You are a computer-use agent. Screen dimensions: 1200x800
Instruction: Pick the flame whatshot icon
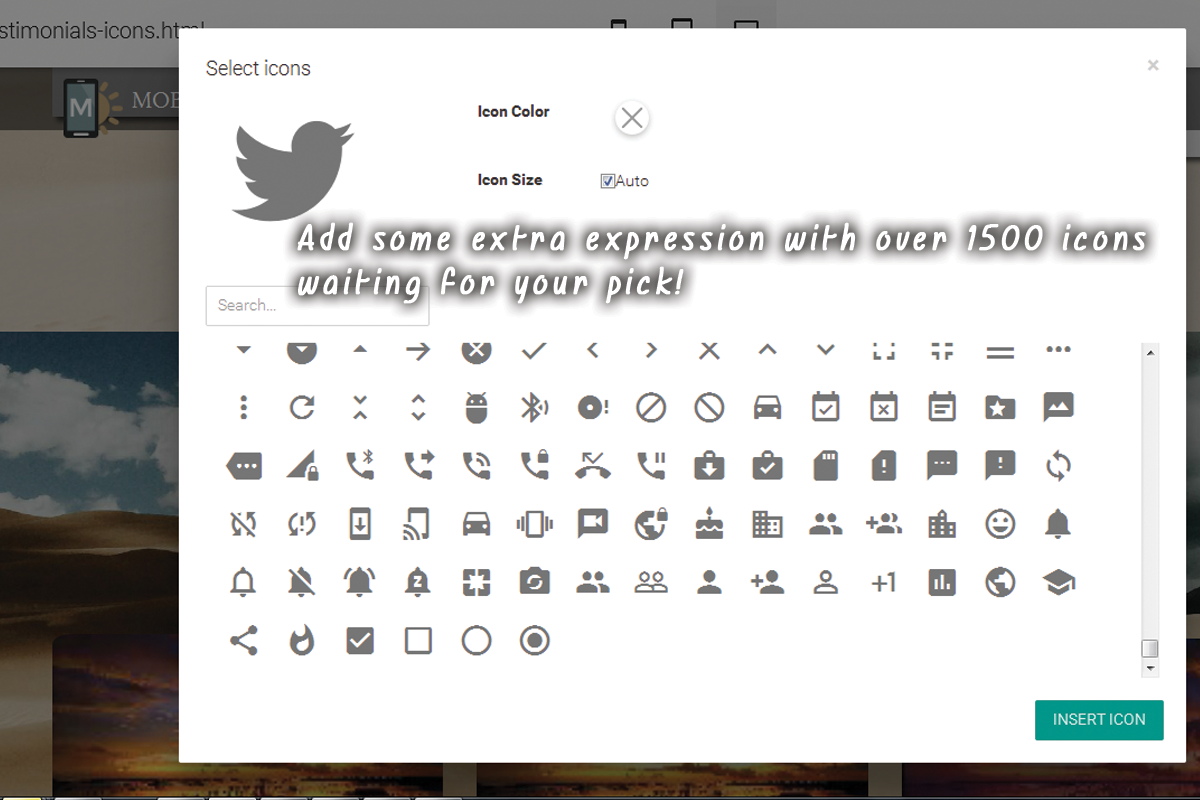point(301,640)
